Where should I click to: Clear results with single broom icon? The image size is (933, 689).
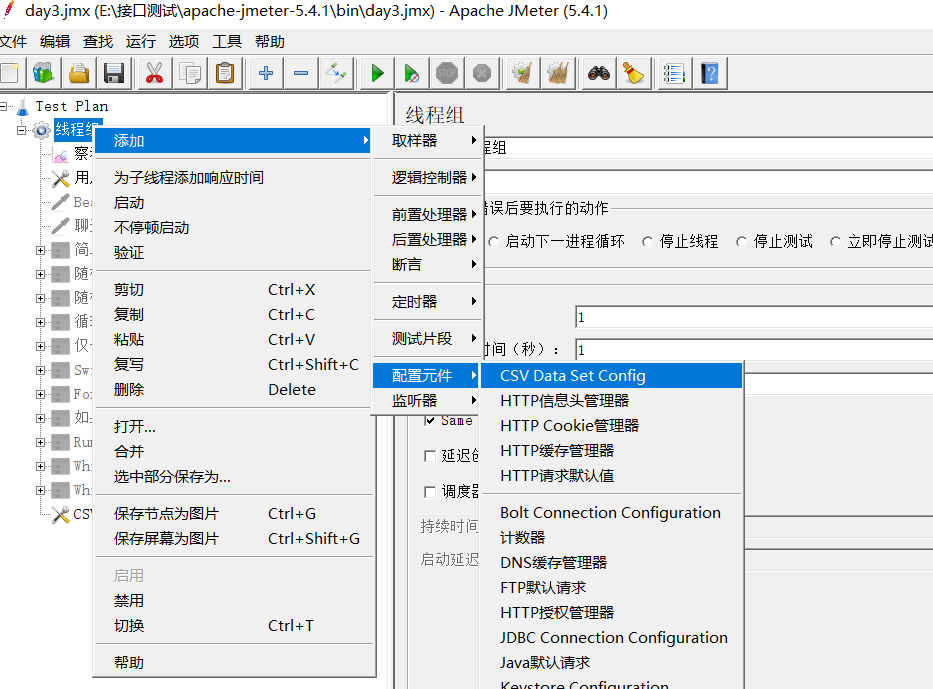(522, 73)
